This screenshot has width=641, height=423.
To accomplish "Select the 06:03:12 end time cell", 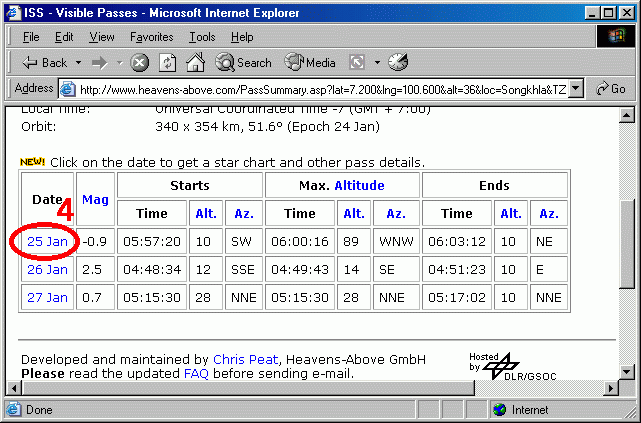I will 457,242.
